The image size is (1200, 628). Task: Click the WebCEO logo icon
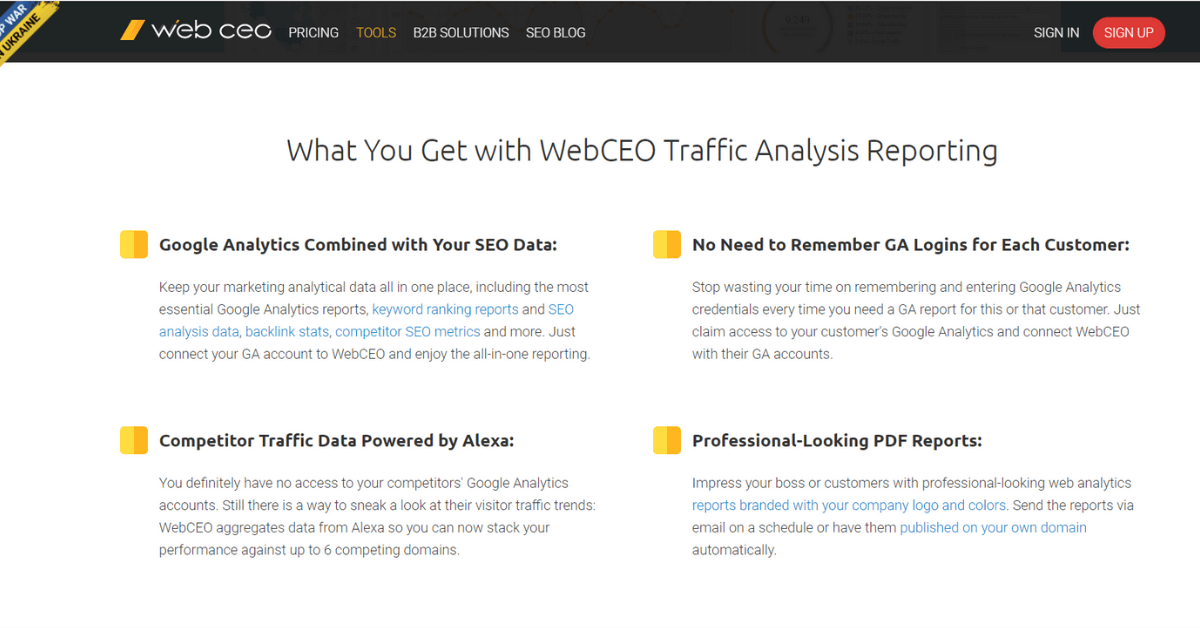point(132,31)
